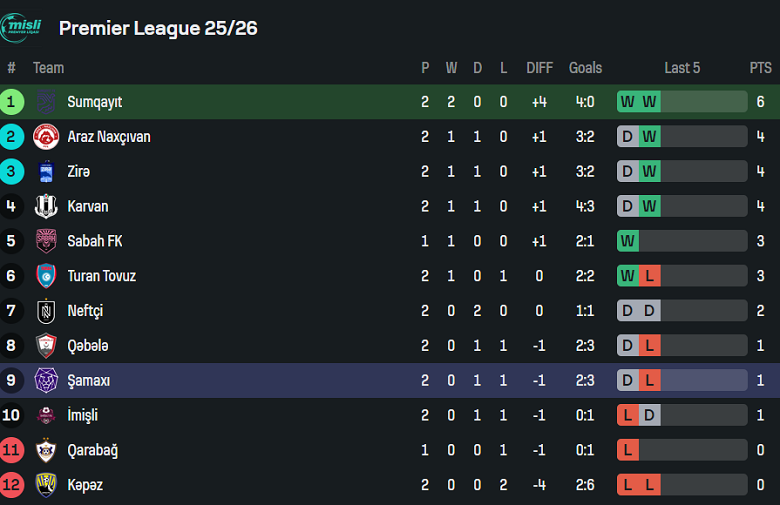Click the Last 5 column header
Screen dimensions: 780x505
point(682,68)
